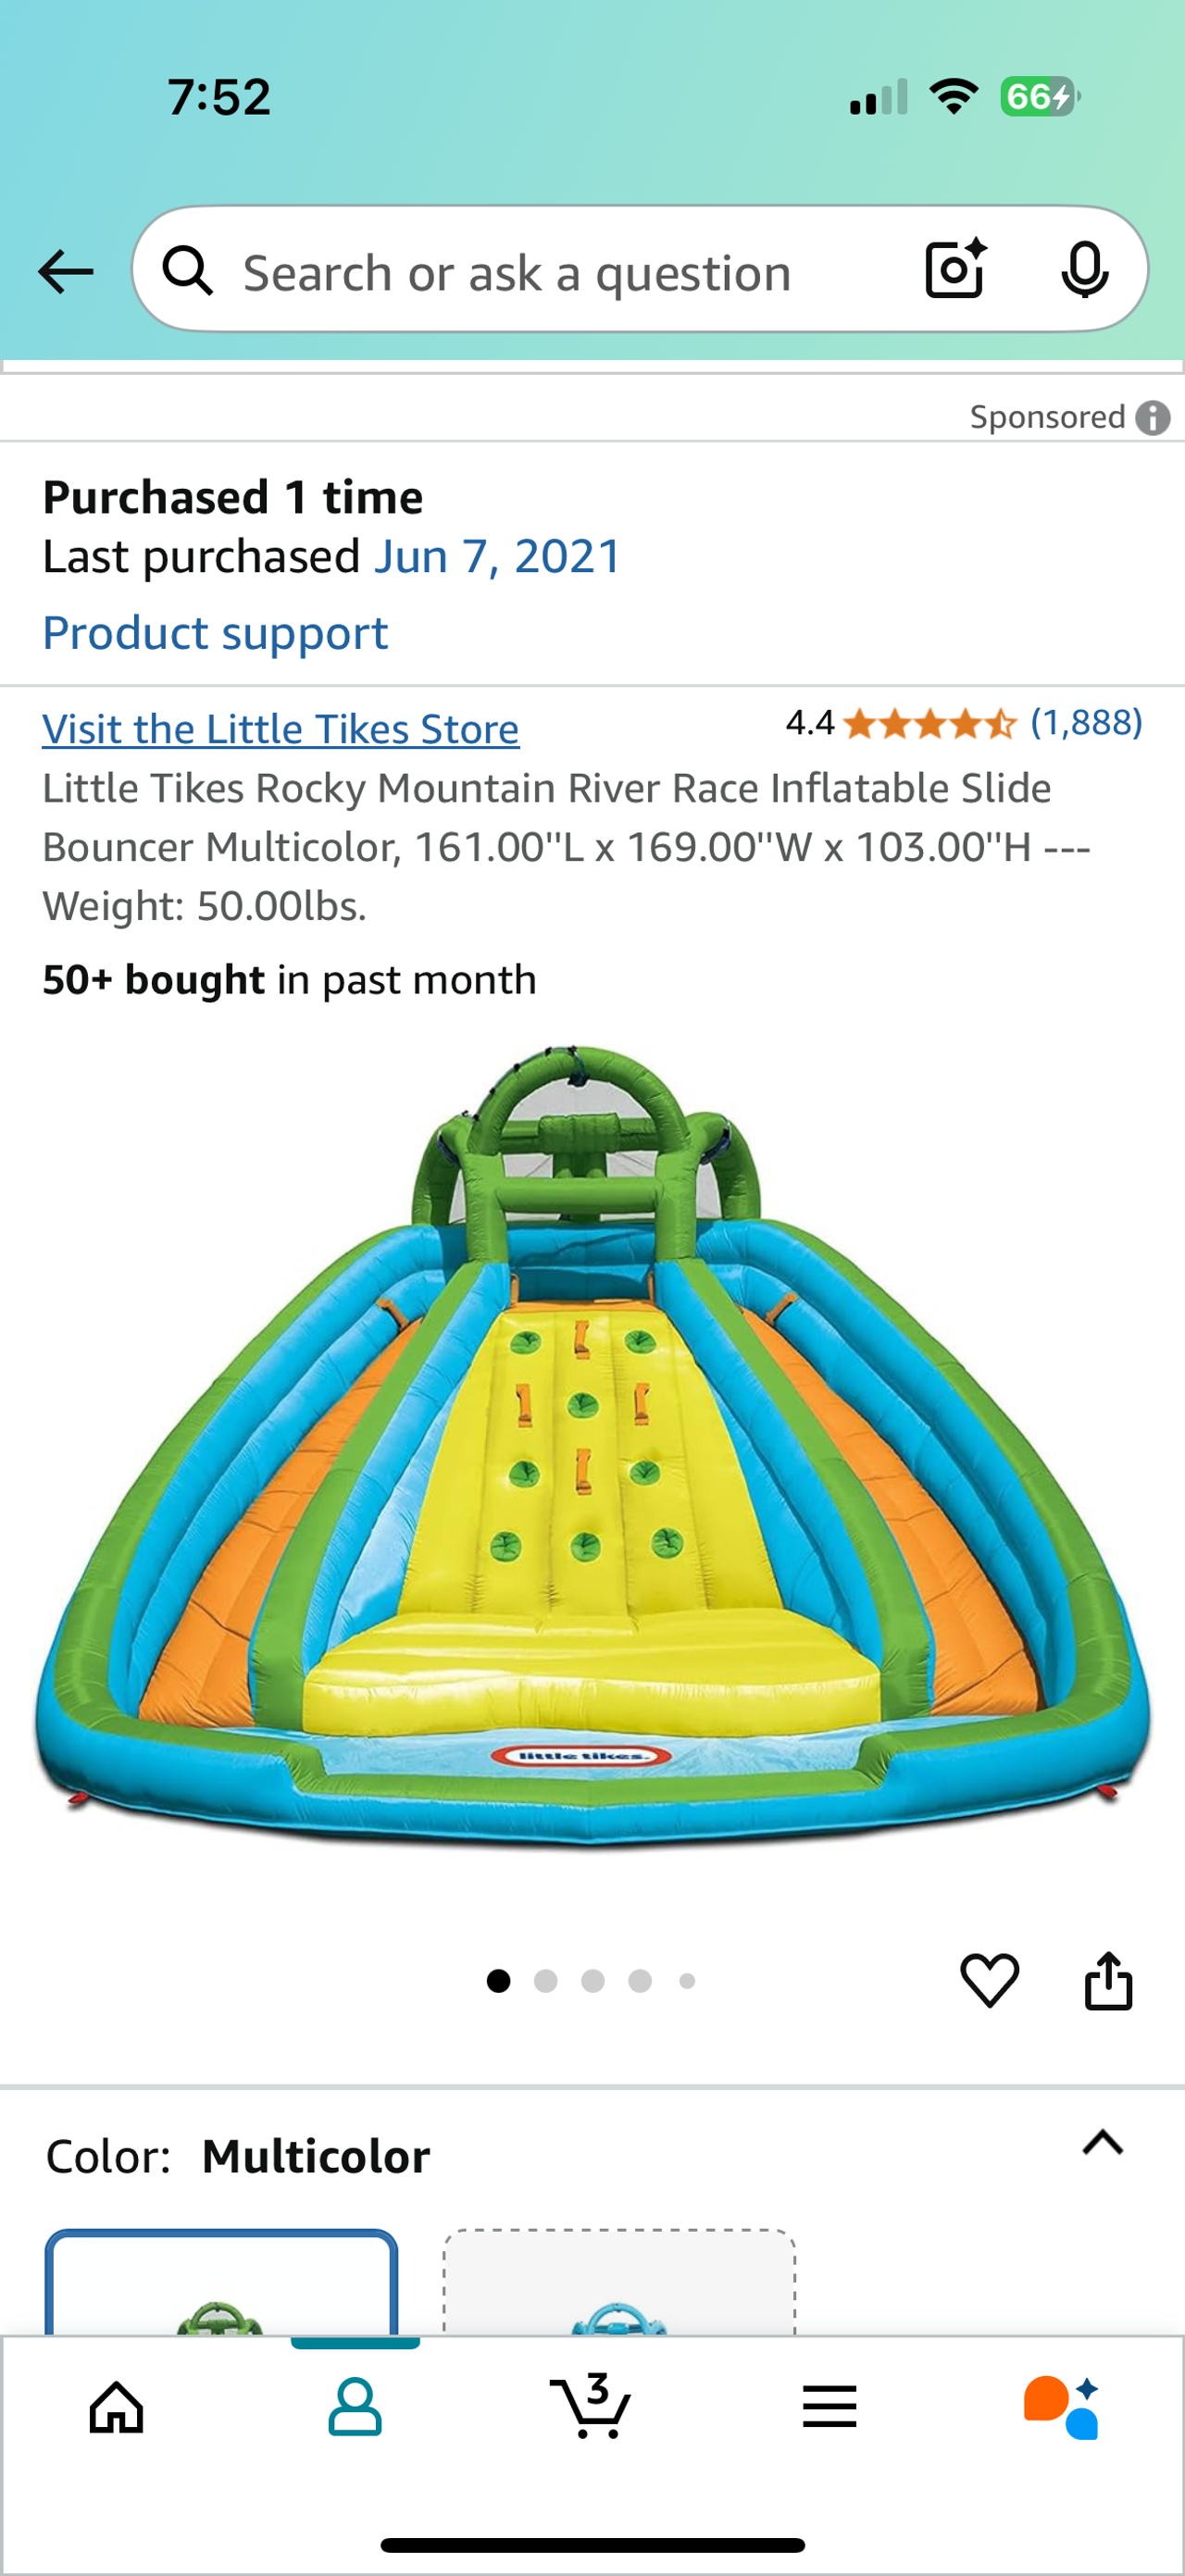Viewport: 1185px width, 2576px height.
Task: Tap the search input field
Action: click(517, 273)
